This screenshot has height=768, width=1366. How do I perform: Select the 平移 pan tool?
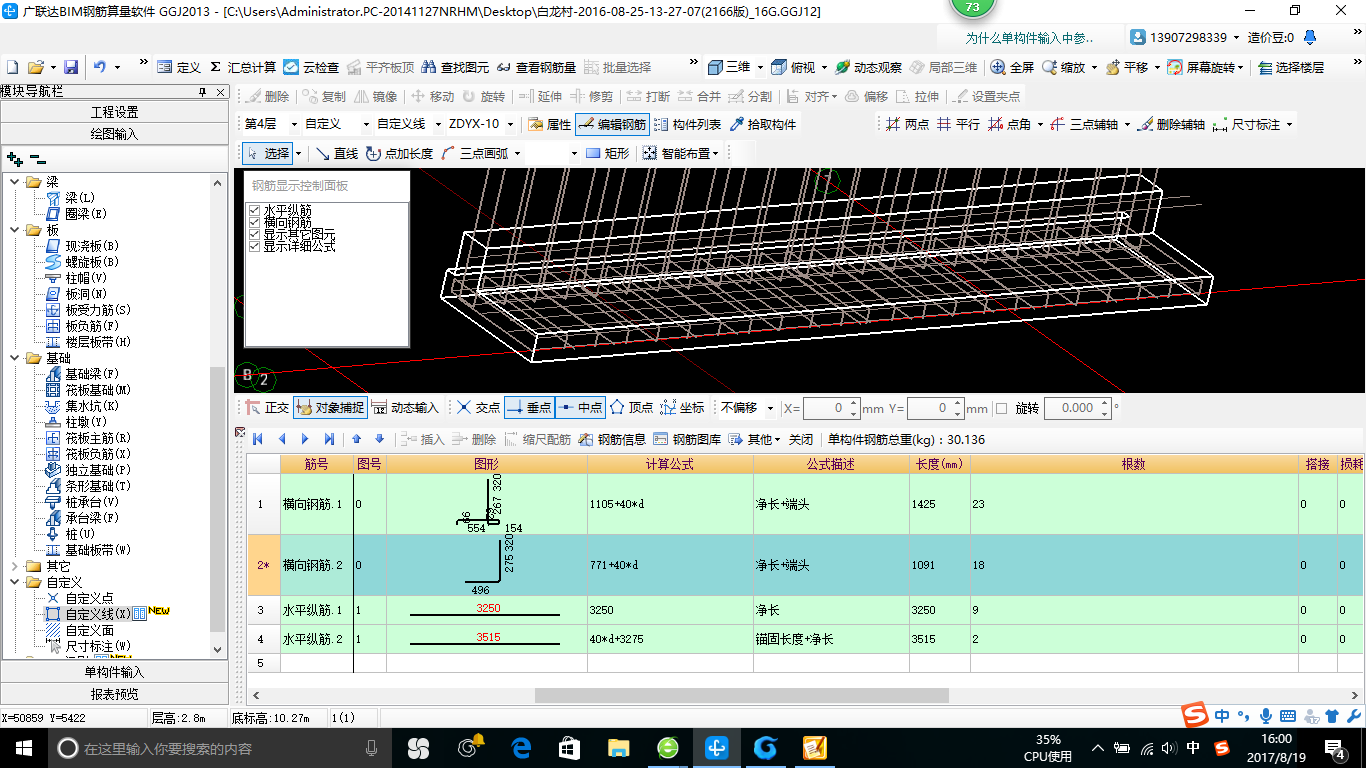(1126, 67)
